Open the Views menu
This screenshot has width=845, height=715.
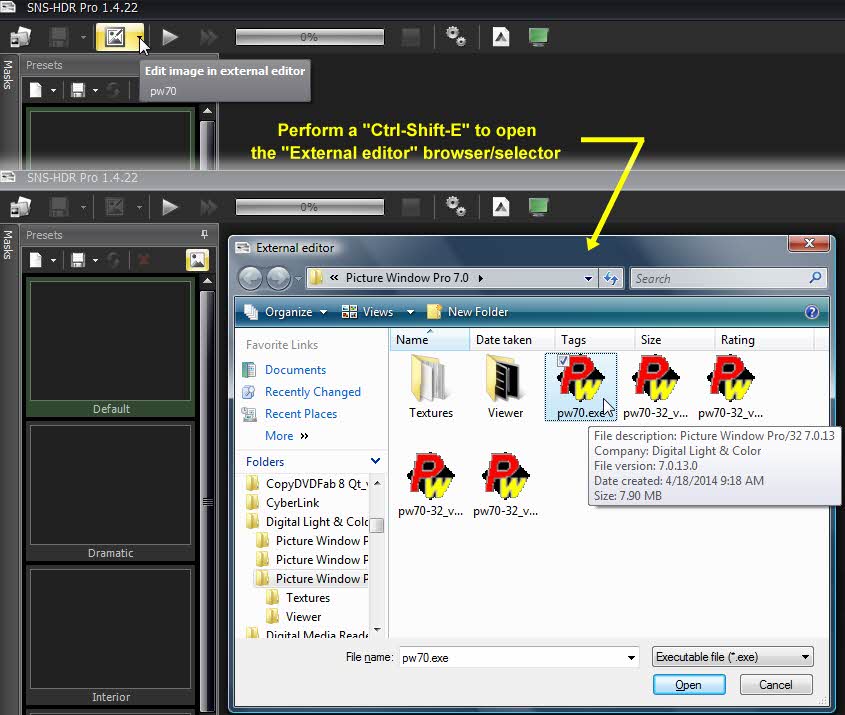pos(368,312)
